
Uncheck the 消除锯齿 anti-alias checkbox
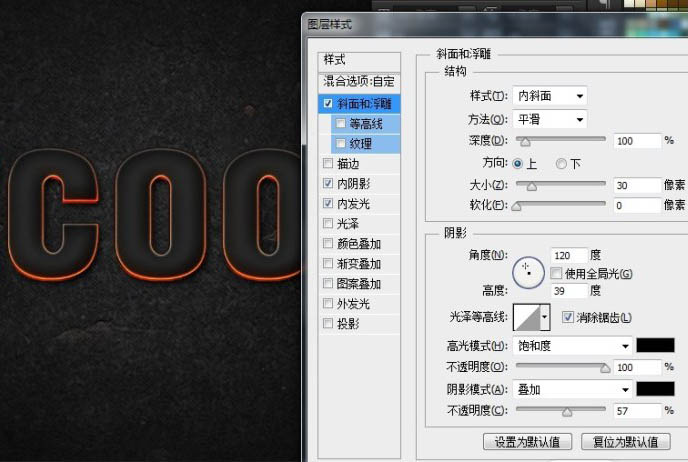tap(568, 318)
